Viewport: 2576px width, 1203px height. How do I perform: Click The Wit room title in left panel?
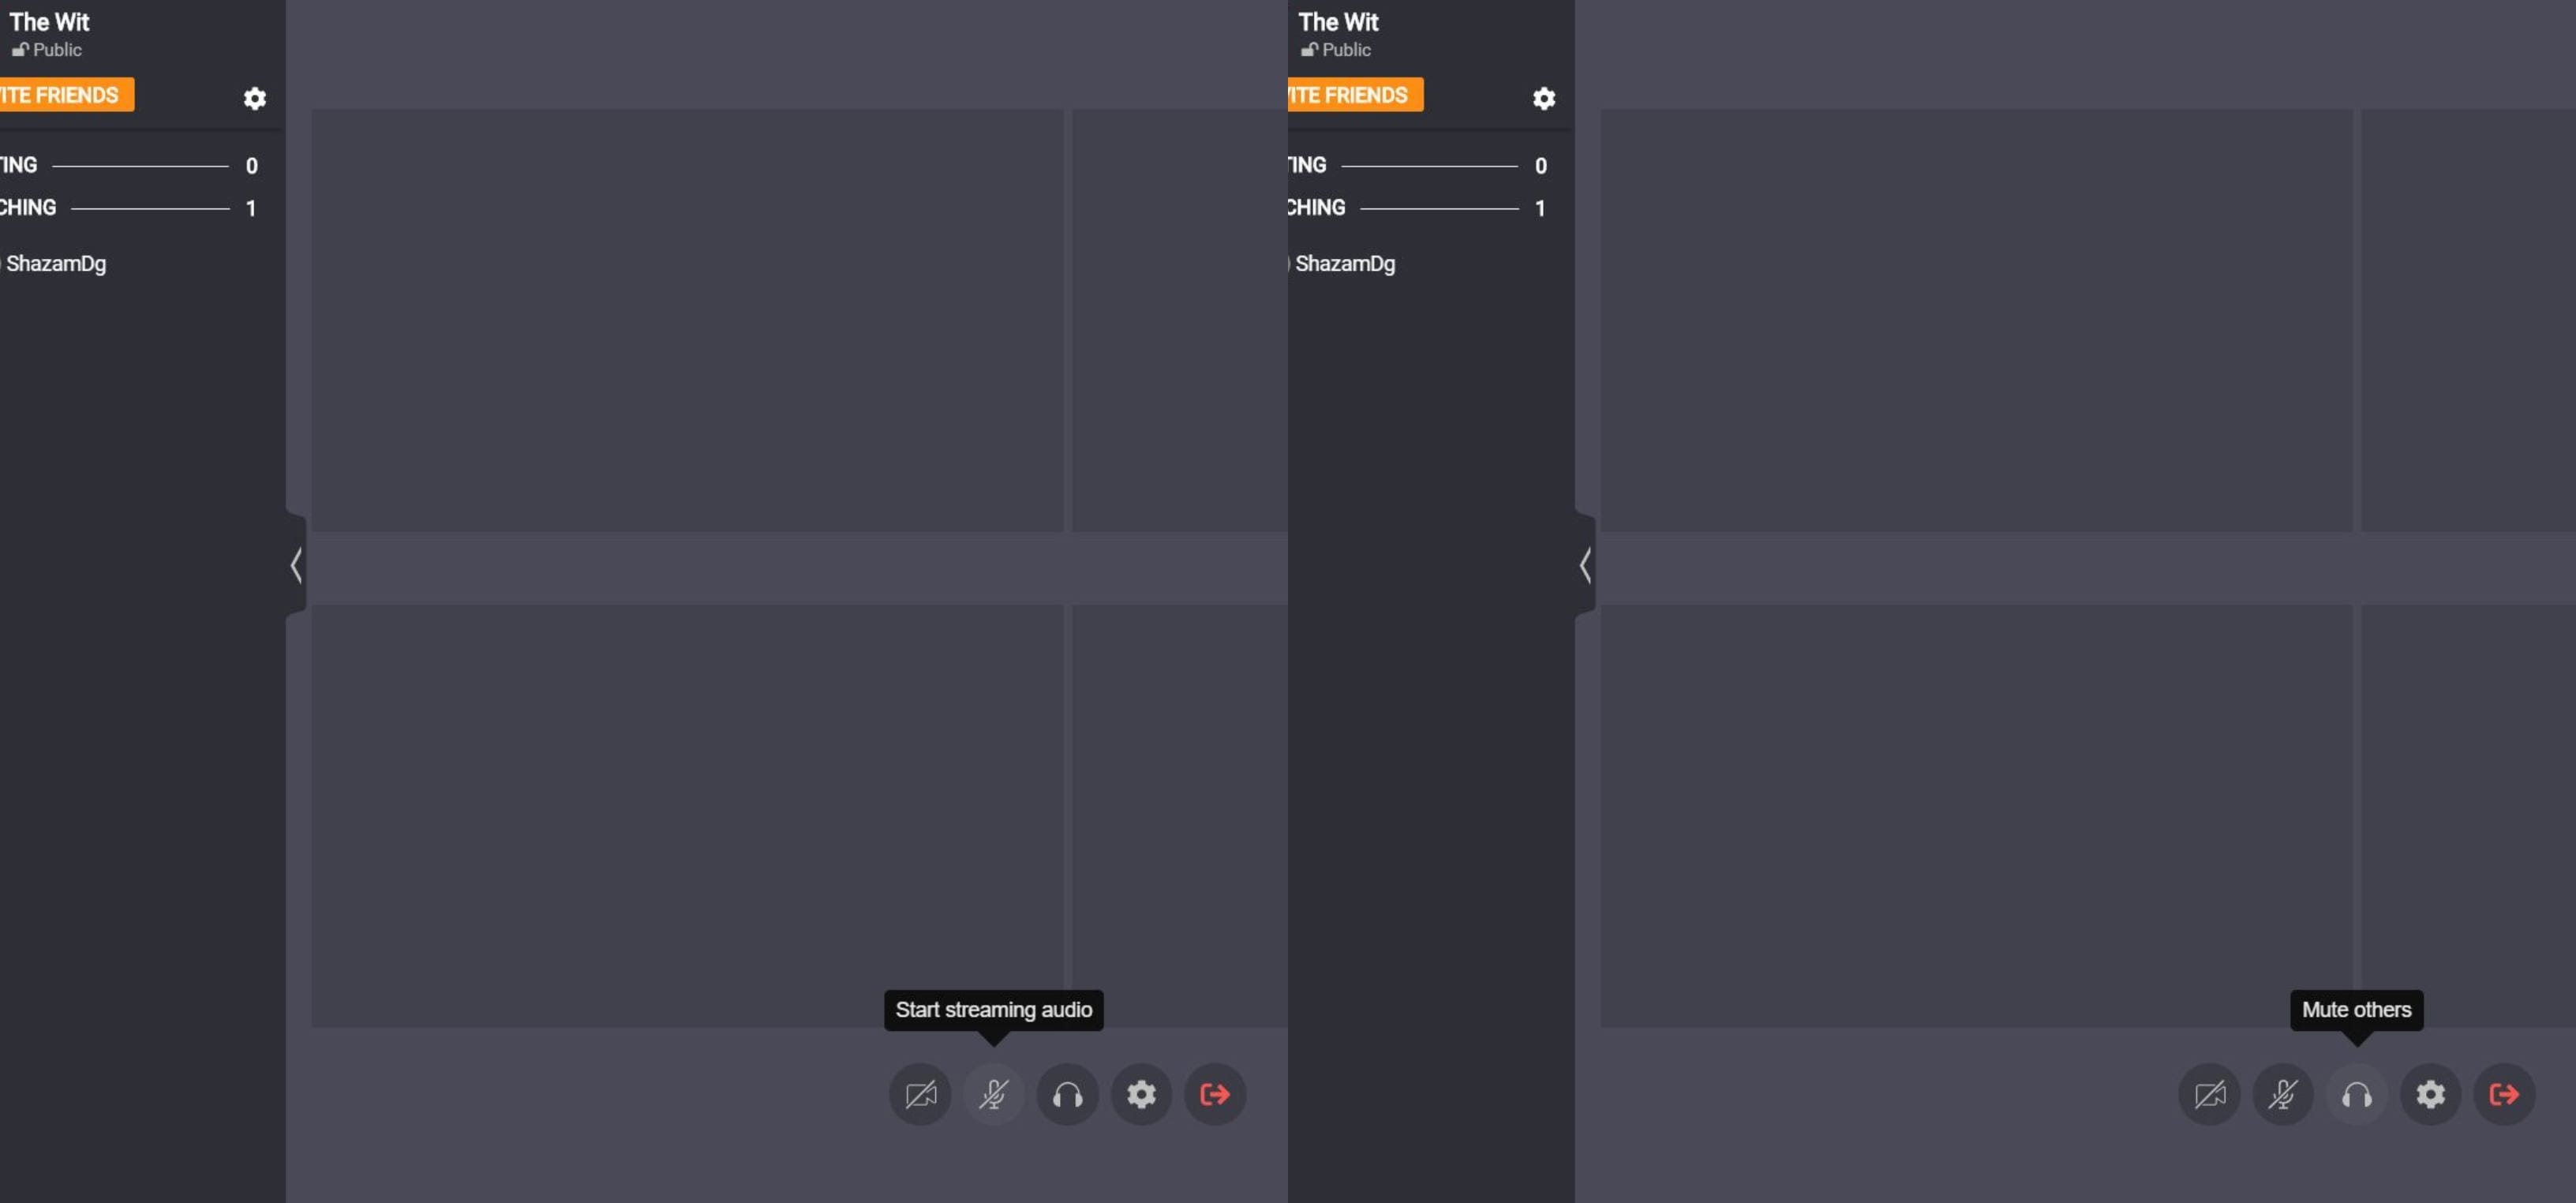pos(49,21)
